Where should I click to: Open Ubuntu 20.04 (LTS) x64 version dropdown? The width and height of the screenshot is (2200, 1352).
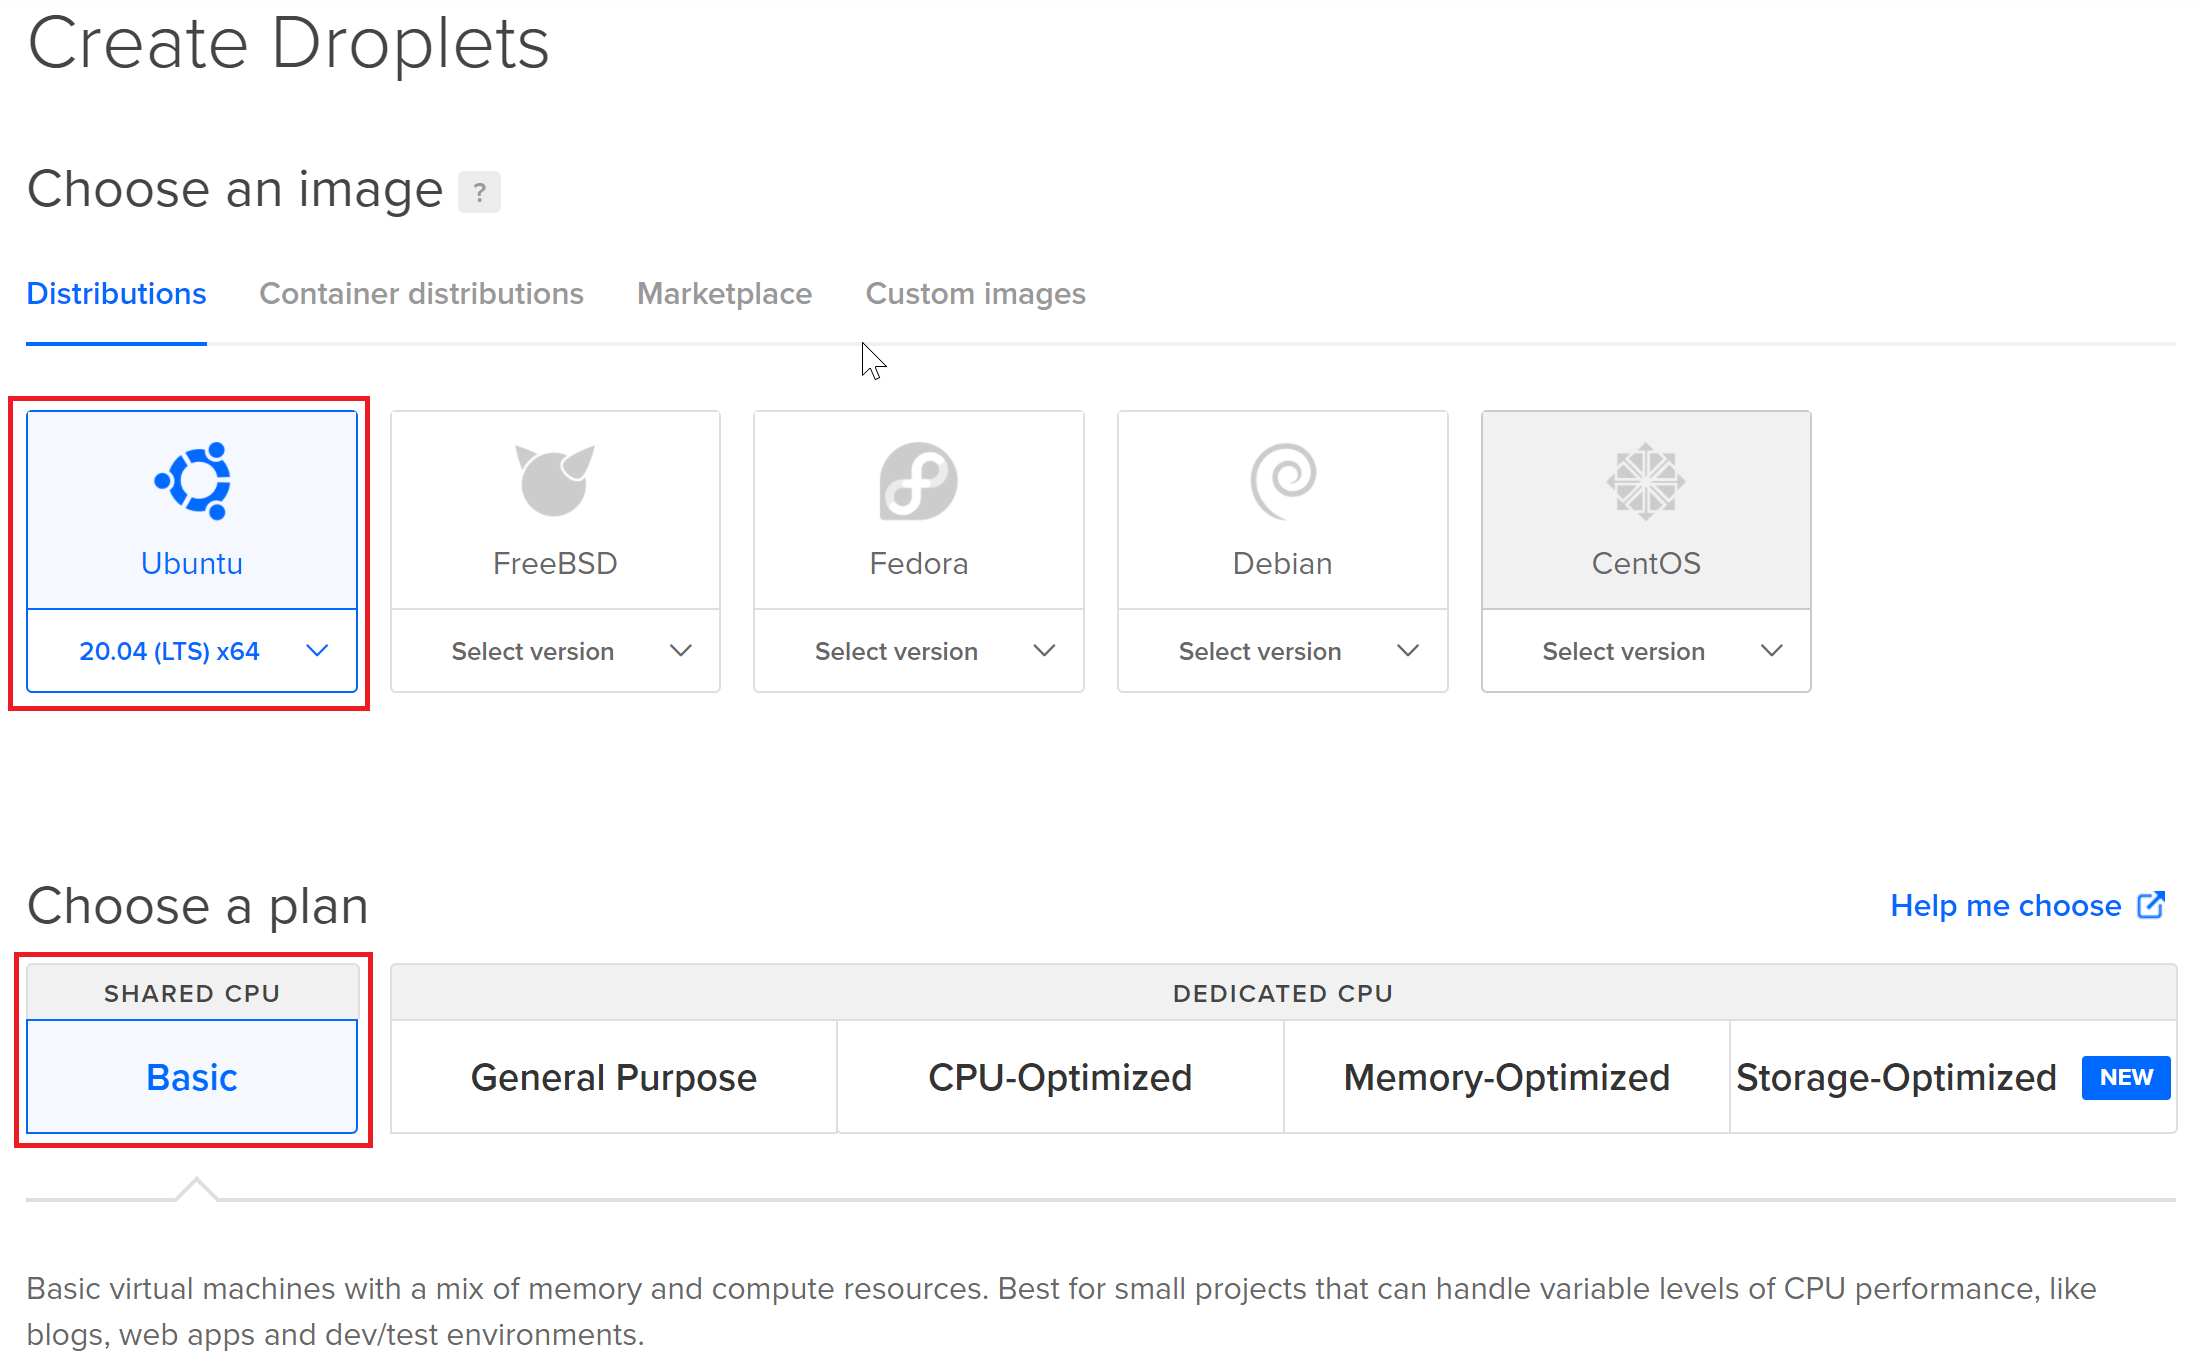pyautogui.click(x=192, y=651)
